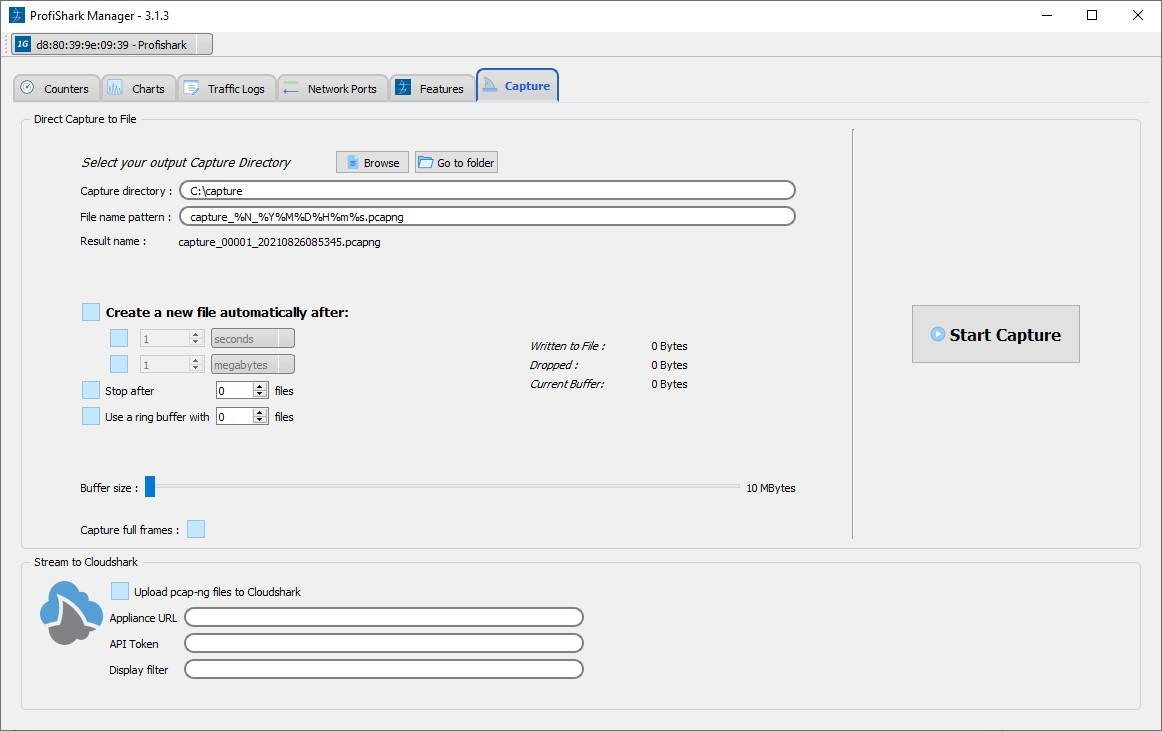Screen dimensions: 1162x731
Task: Switch to the Counters tab
Action: 56,88
